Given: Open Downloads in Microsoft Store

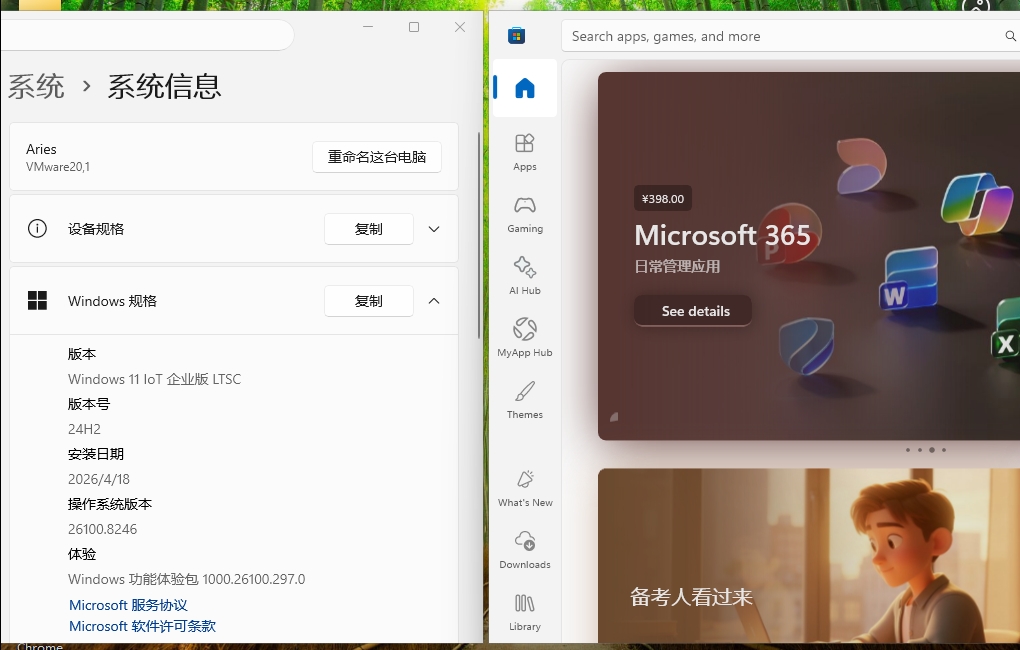Looking at the screenshot, I should (524, 549).
